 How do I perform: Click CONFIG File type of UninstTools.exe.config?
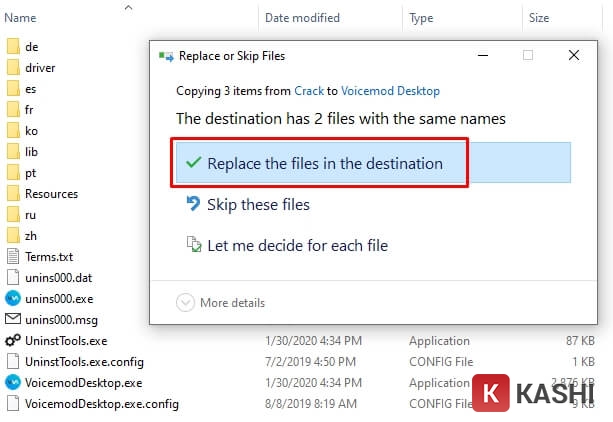click(441, 362)
